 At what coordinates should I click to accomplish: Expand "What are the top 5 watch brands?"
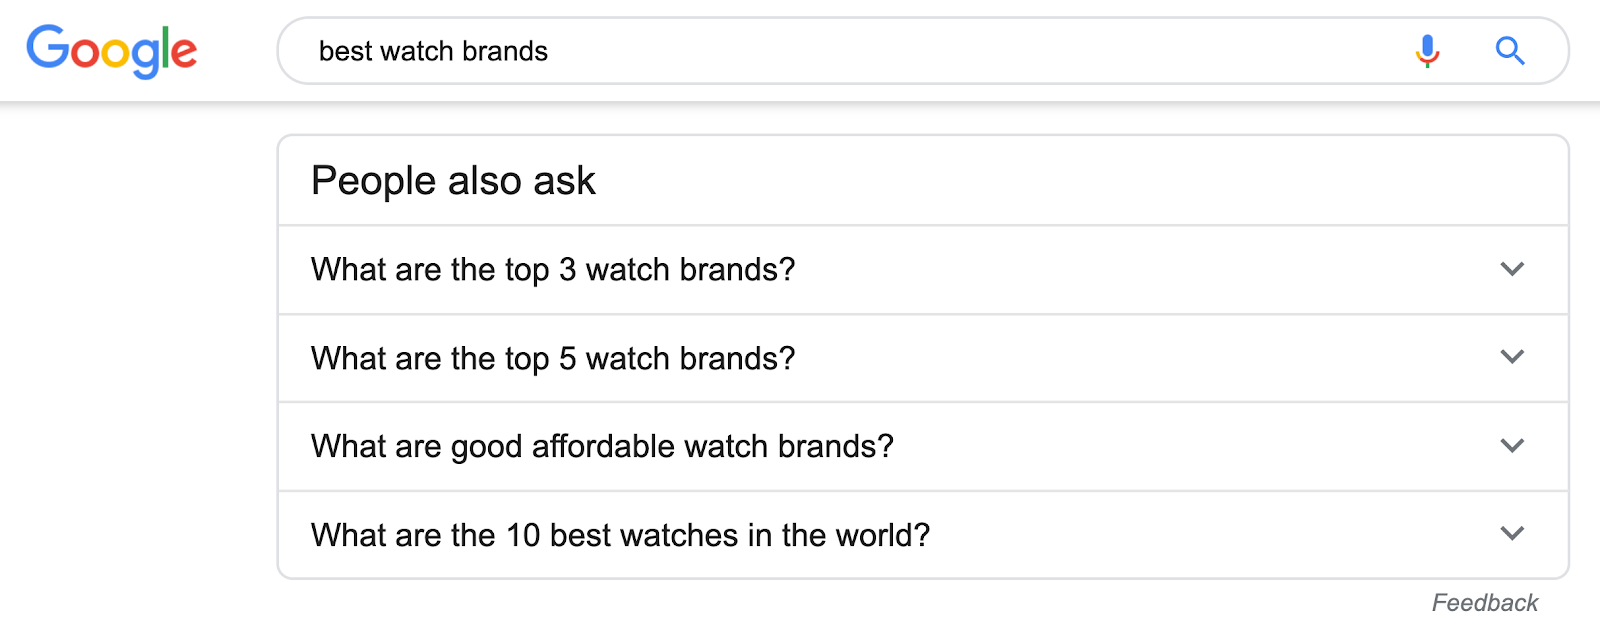[1513, 357]
